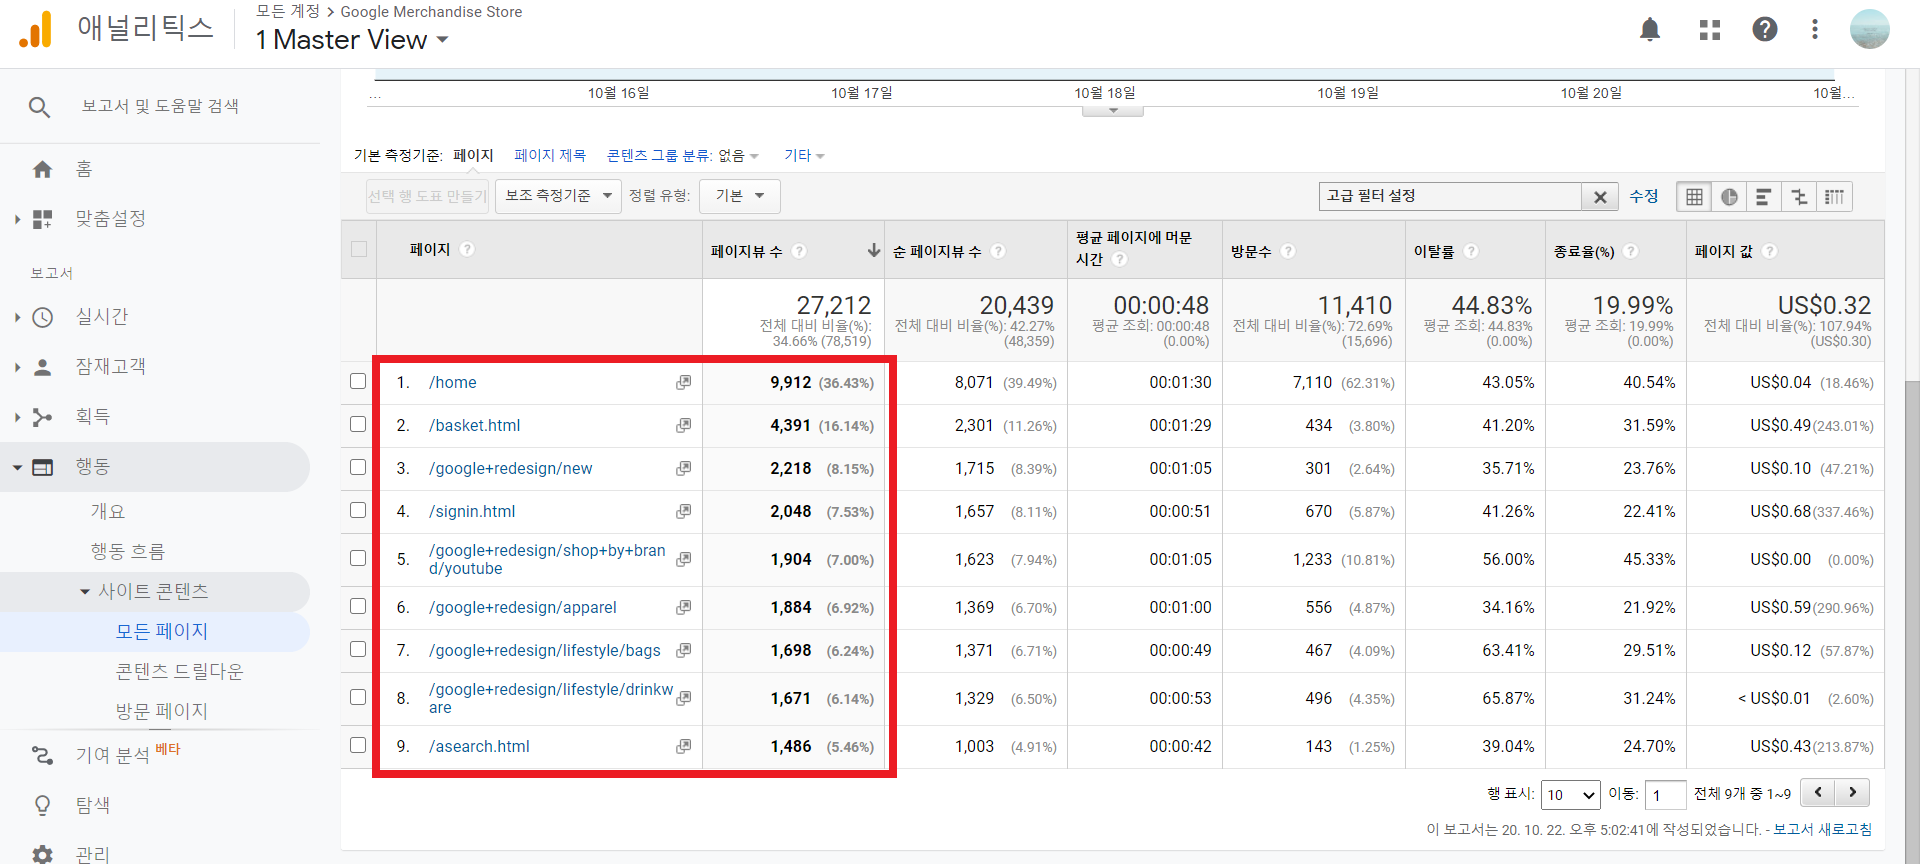Expand the 획득 sidebar section
The height and width of the screenshot is (864, 1920).
click(x=17, y=417)
